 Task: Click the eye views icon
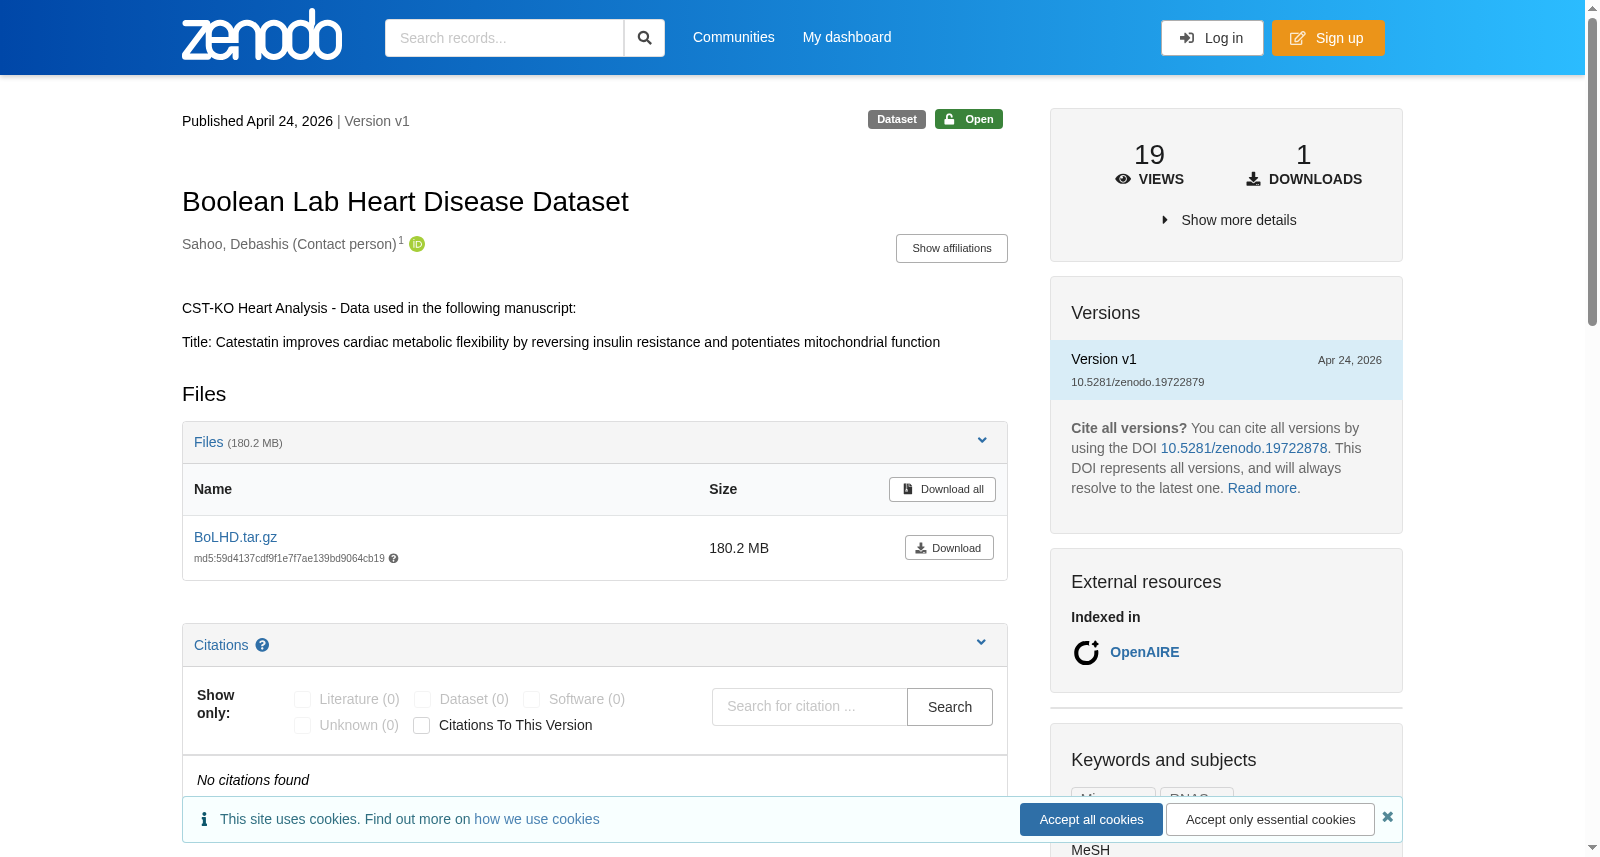coord(1123,179)
